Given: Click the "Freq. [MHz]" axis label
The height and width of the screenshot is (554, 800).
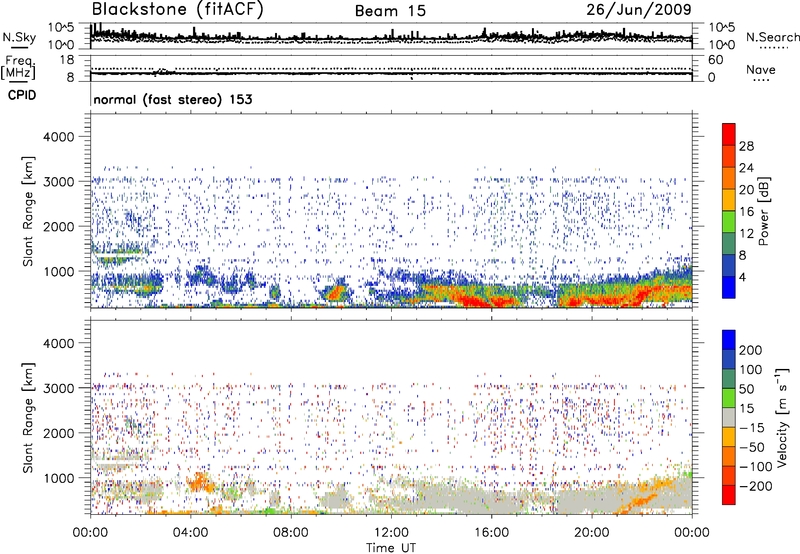Looking at the screenshot, I should (18, 68).
